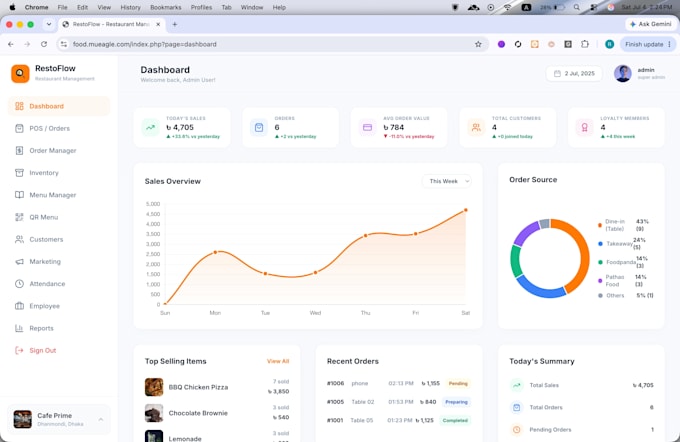Click the Customers sidebar icon
The height and width of the screenshot is (442, 680).
pyautogui.click(x=19, y=239)
